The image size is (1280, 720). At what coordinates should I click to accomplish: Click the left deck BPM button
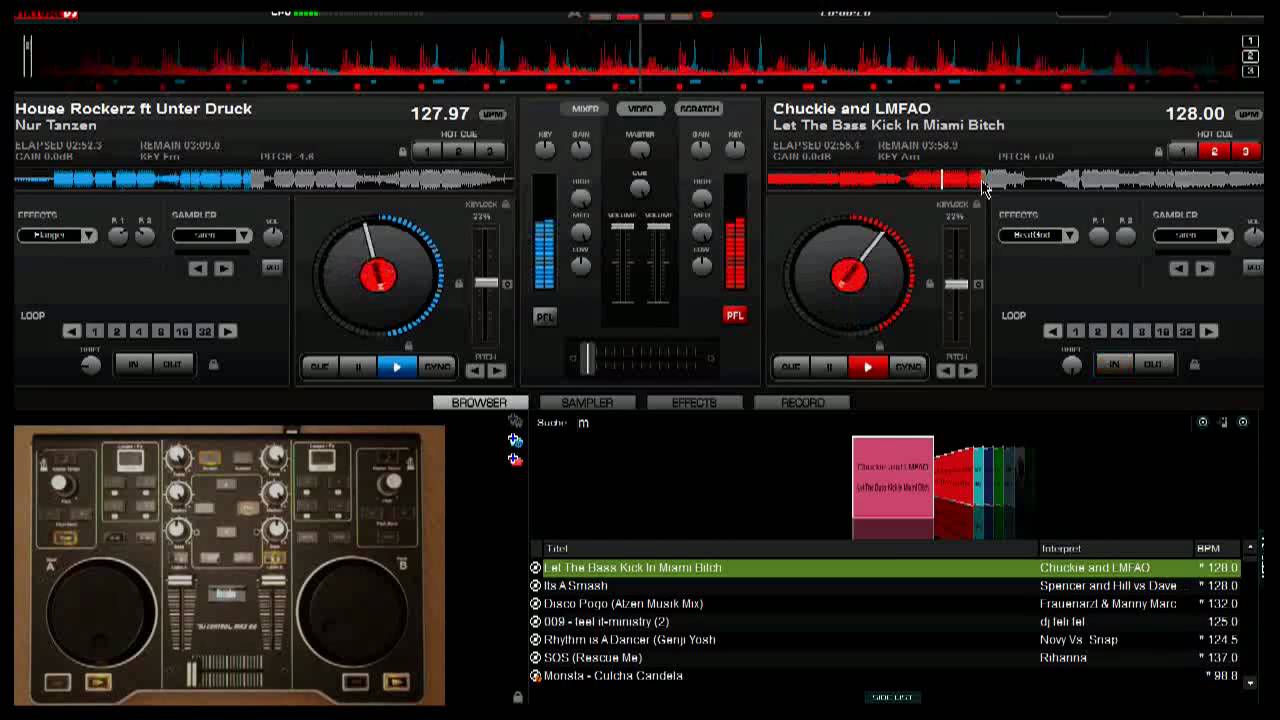[x=493, y=115]
